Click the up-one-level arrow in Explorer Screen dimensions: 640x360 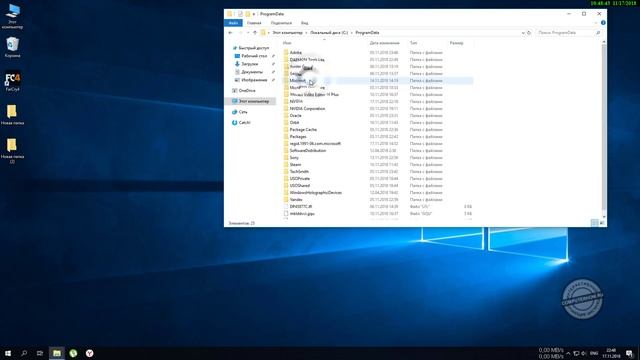[x=255, y=33]
